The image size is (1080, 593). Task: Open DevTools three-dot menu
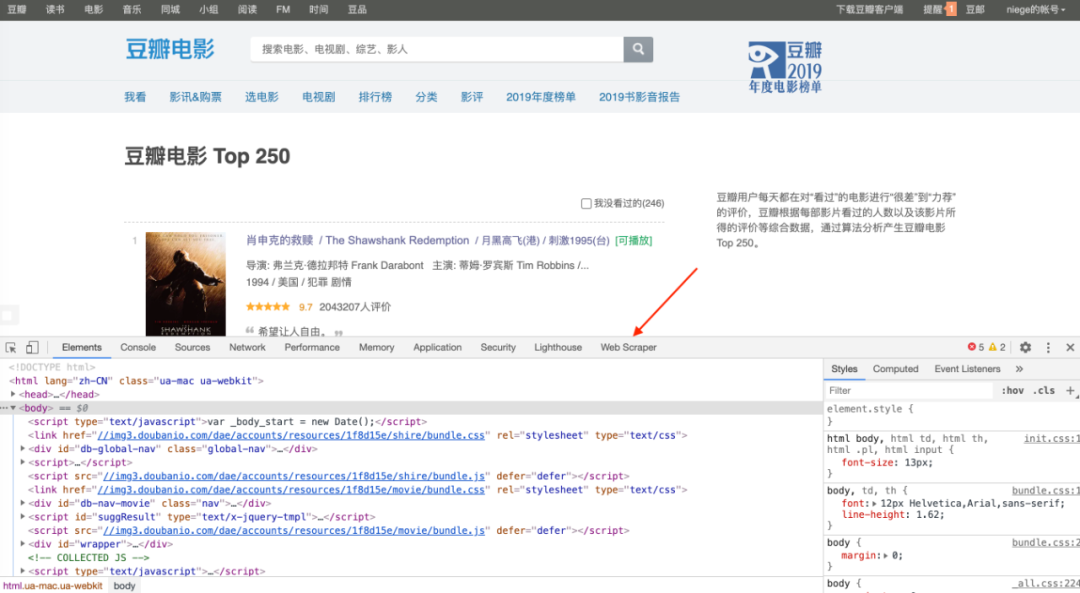(1048, 348)
